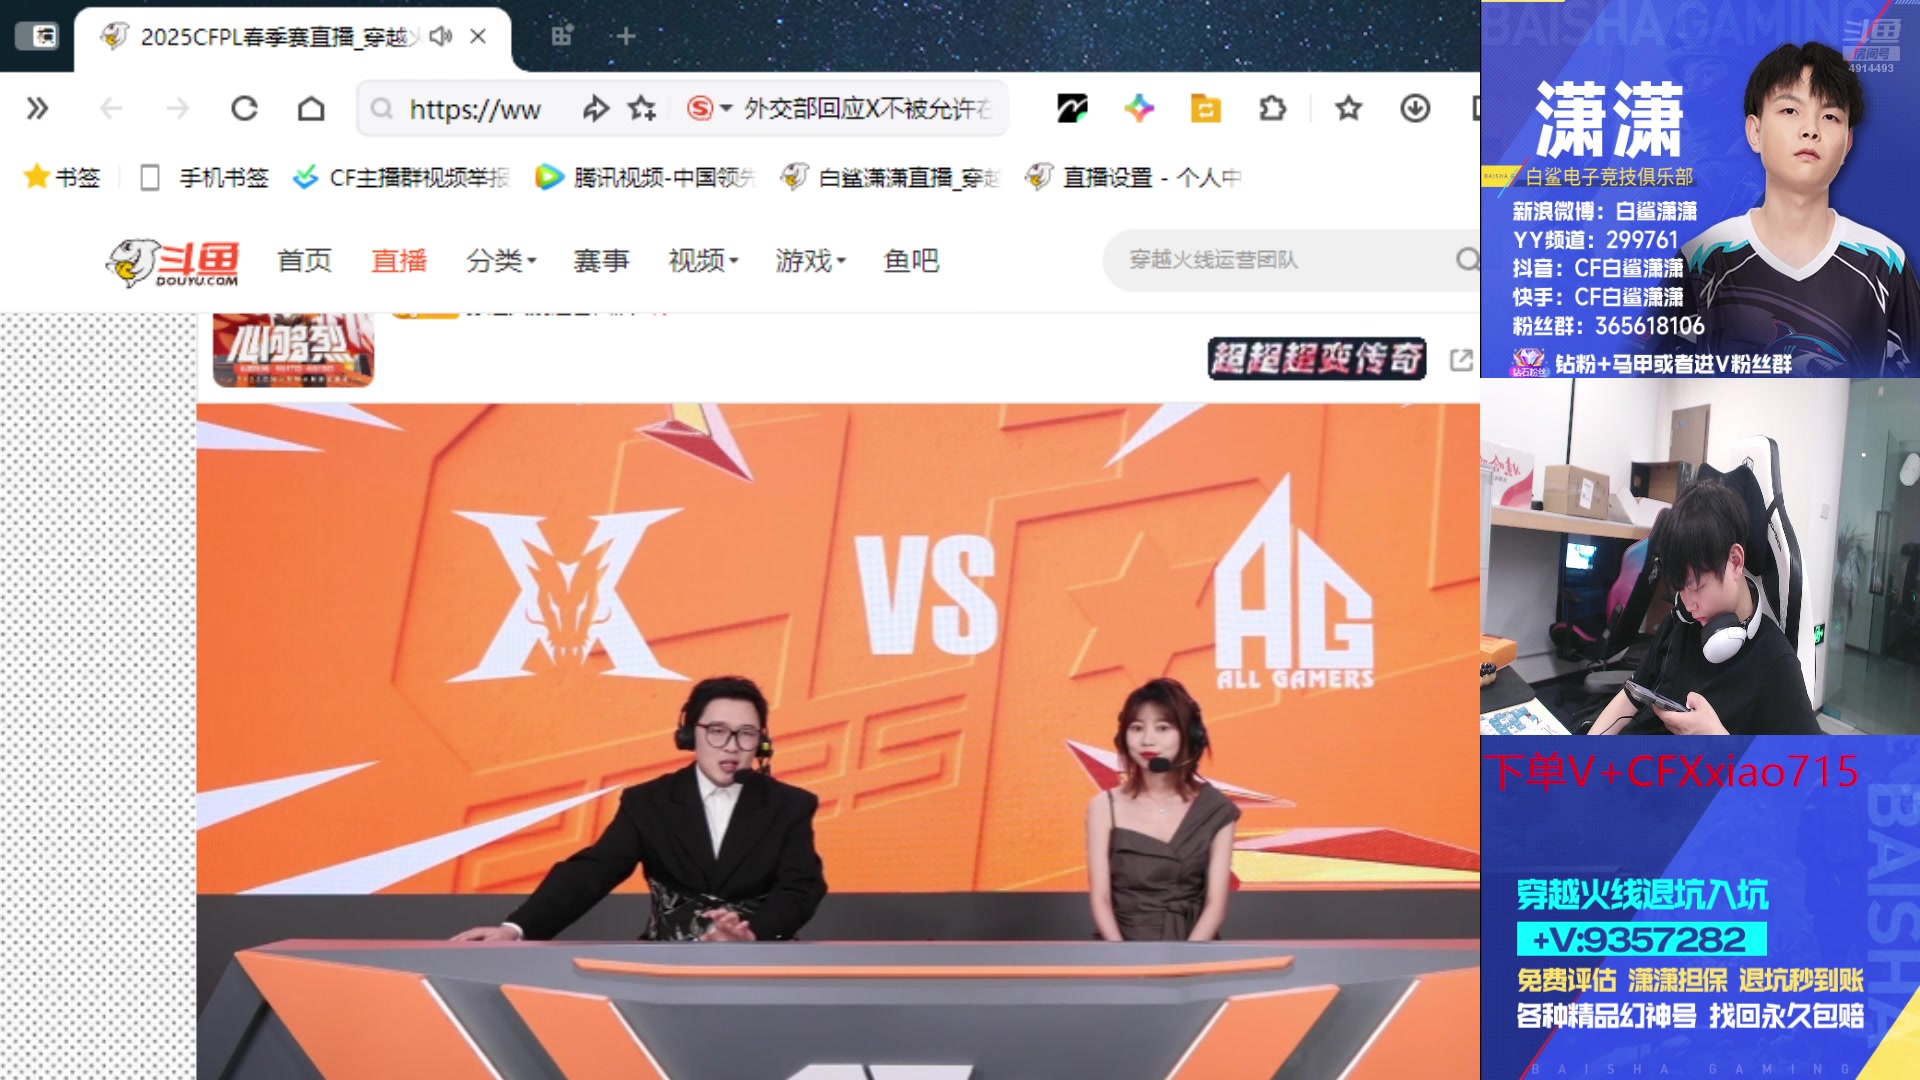This screenshot has height=1080, width=1920.
Task: Open the 白鲨潇潇直播 bookmark
Action: click(891, 177)
